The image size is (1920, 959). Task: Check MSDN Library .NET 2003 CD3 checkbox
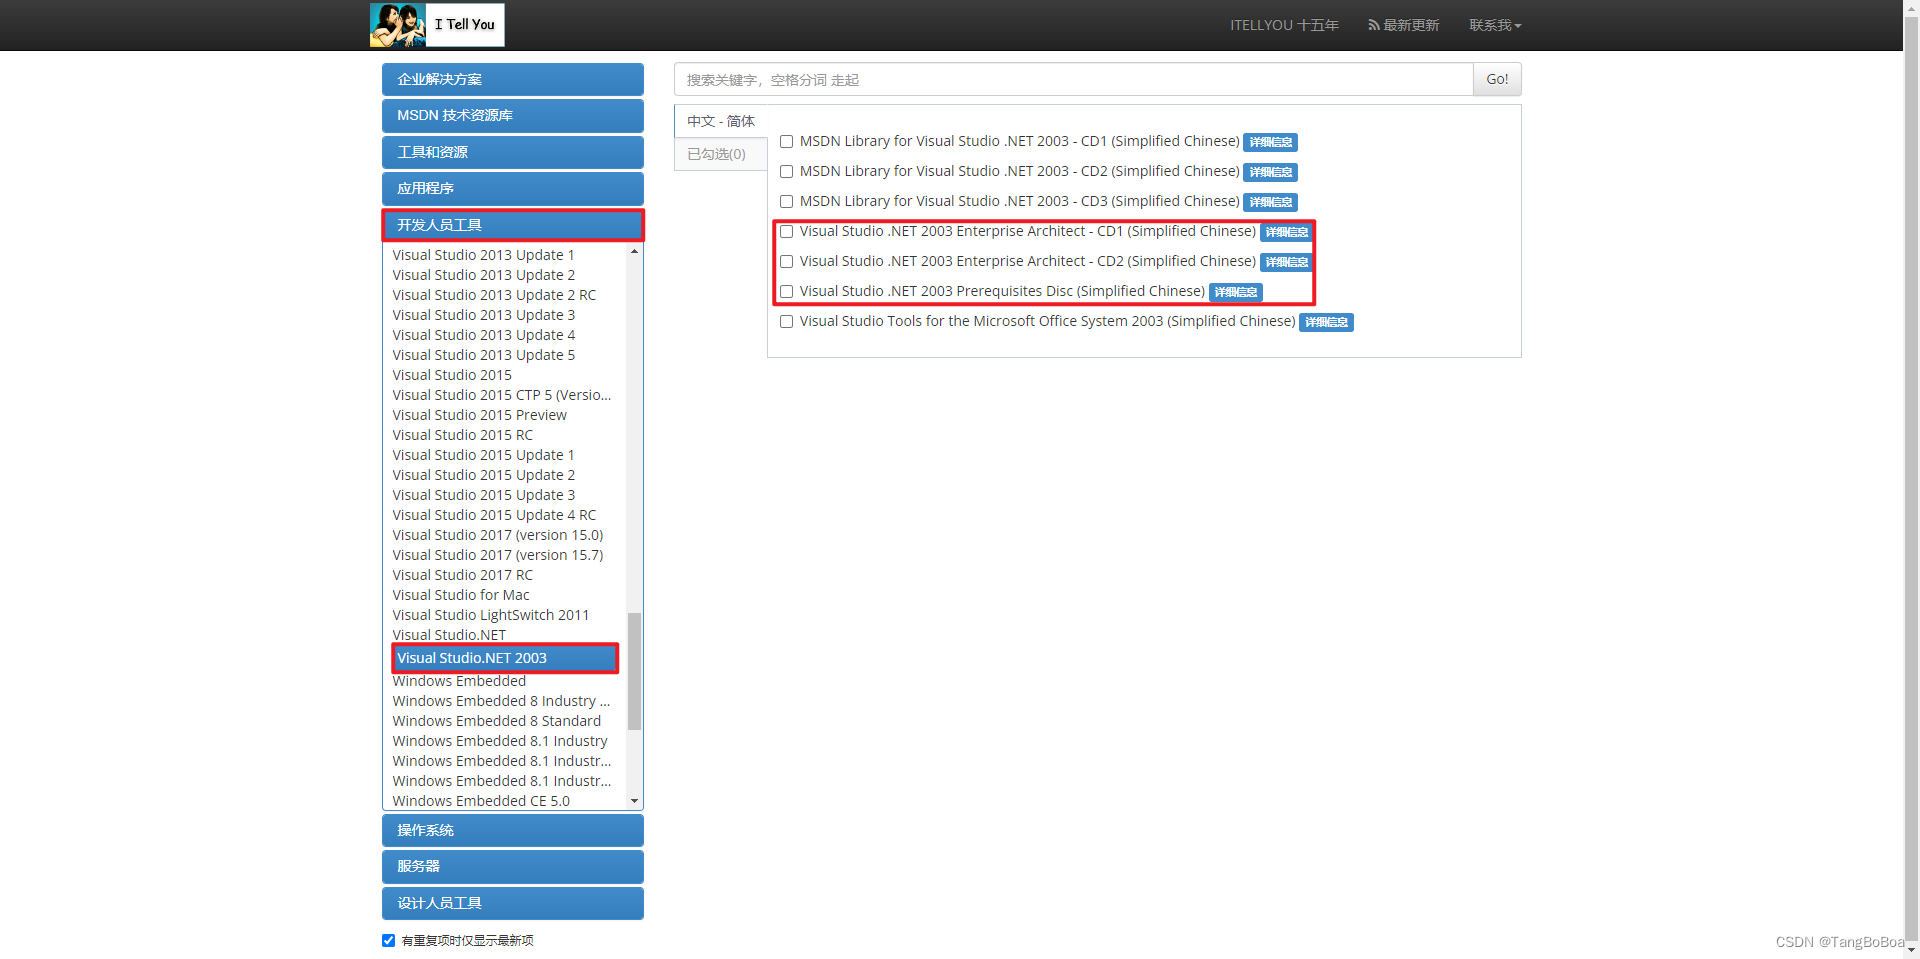pyautogui.click(x=787, y=202)
